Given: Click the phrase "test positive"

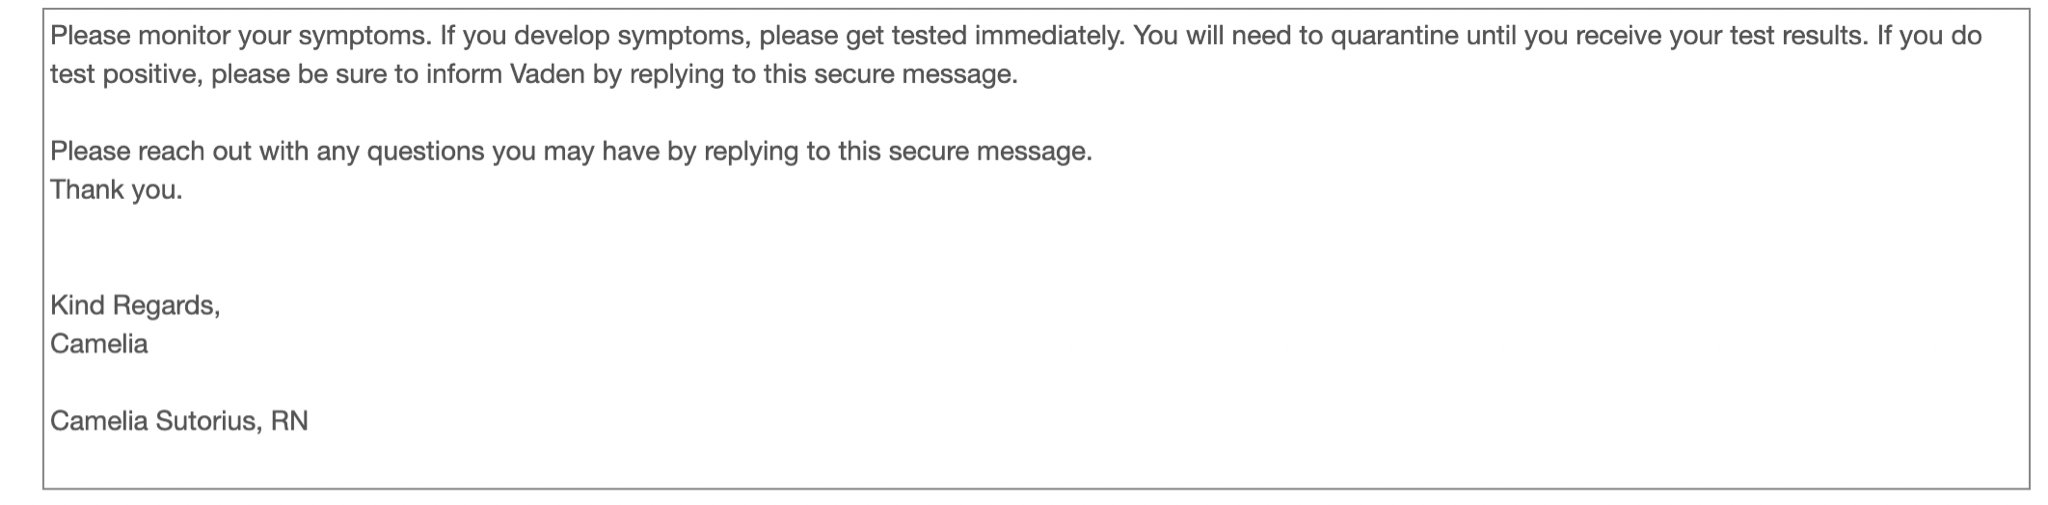Looking at the screenshot, I should [x=127, y=75].
